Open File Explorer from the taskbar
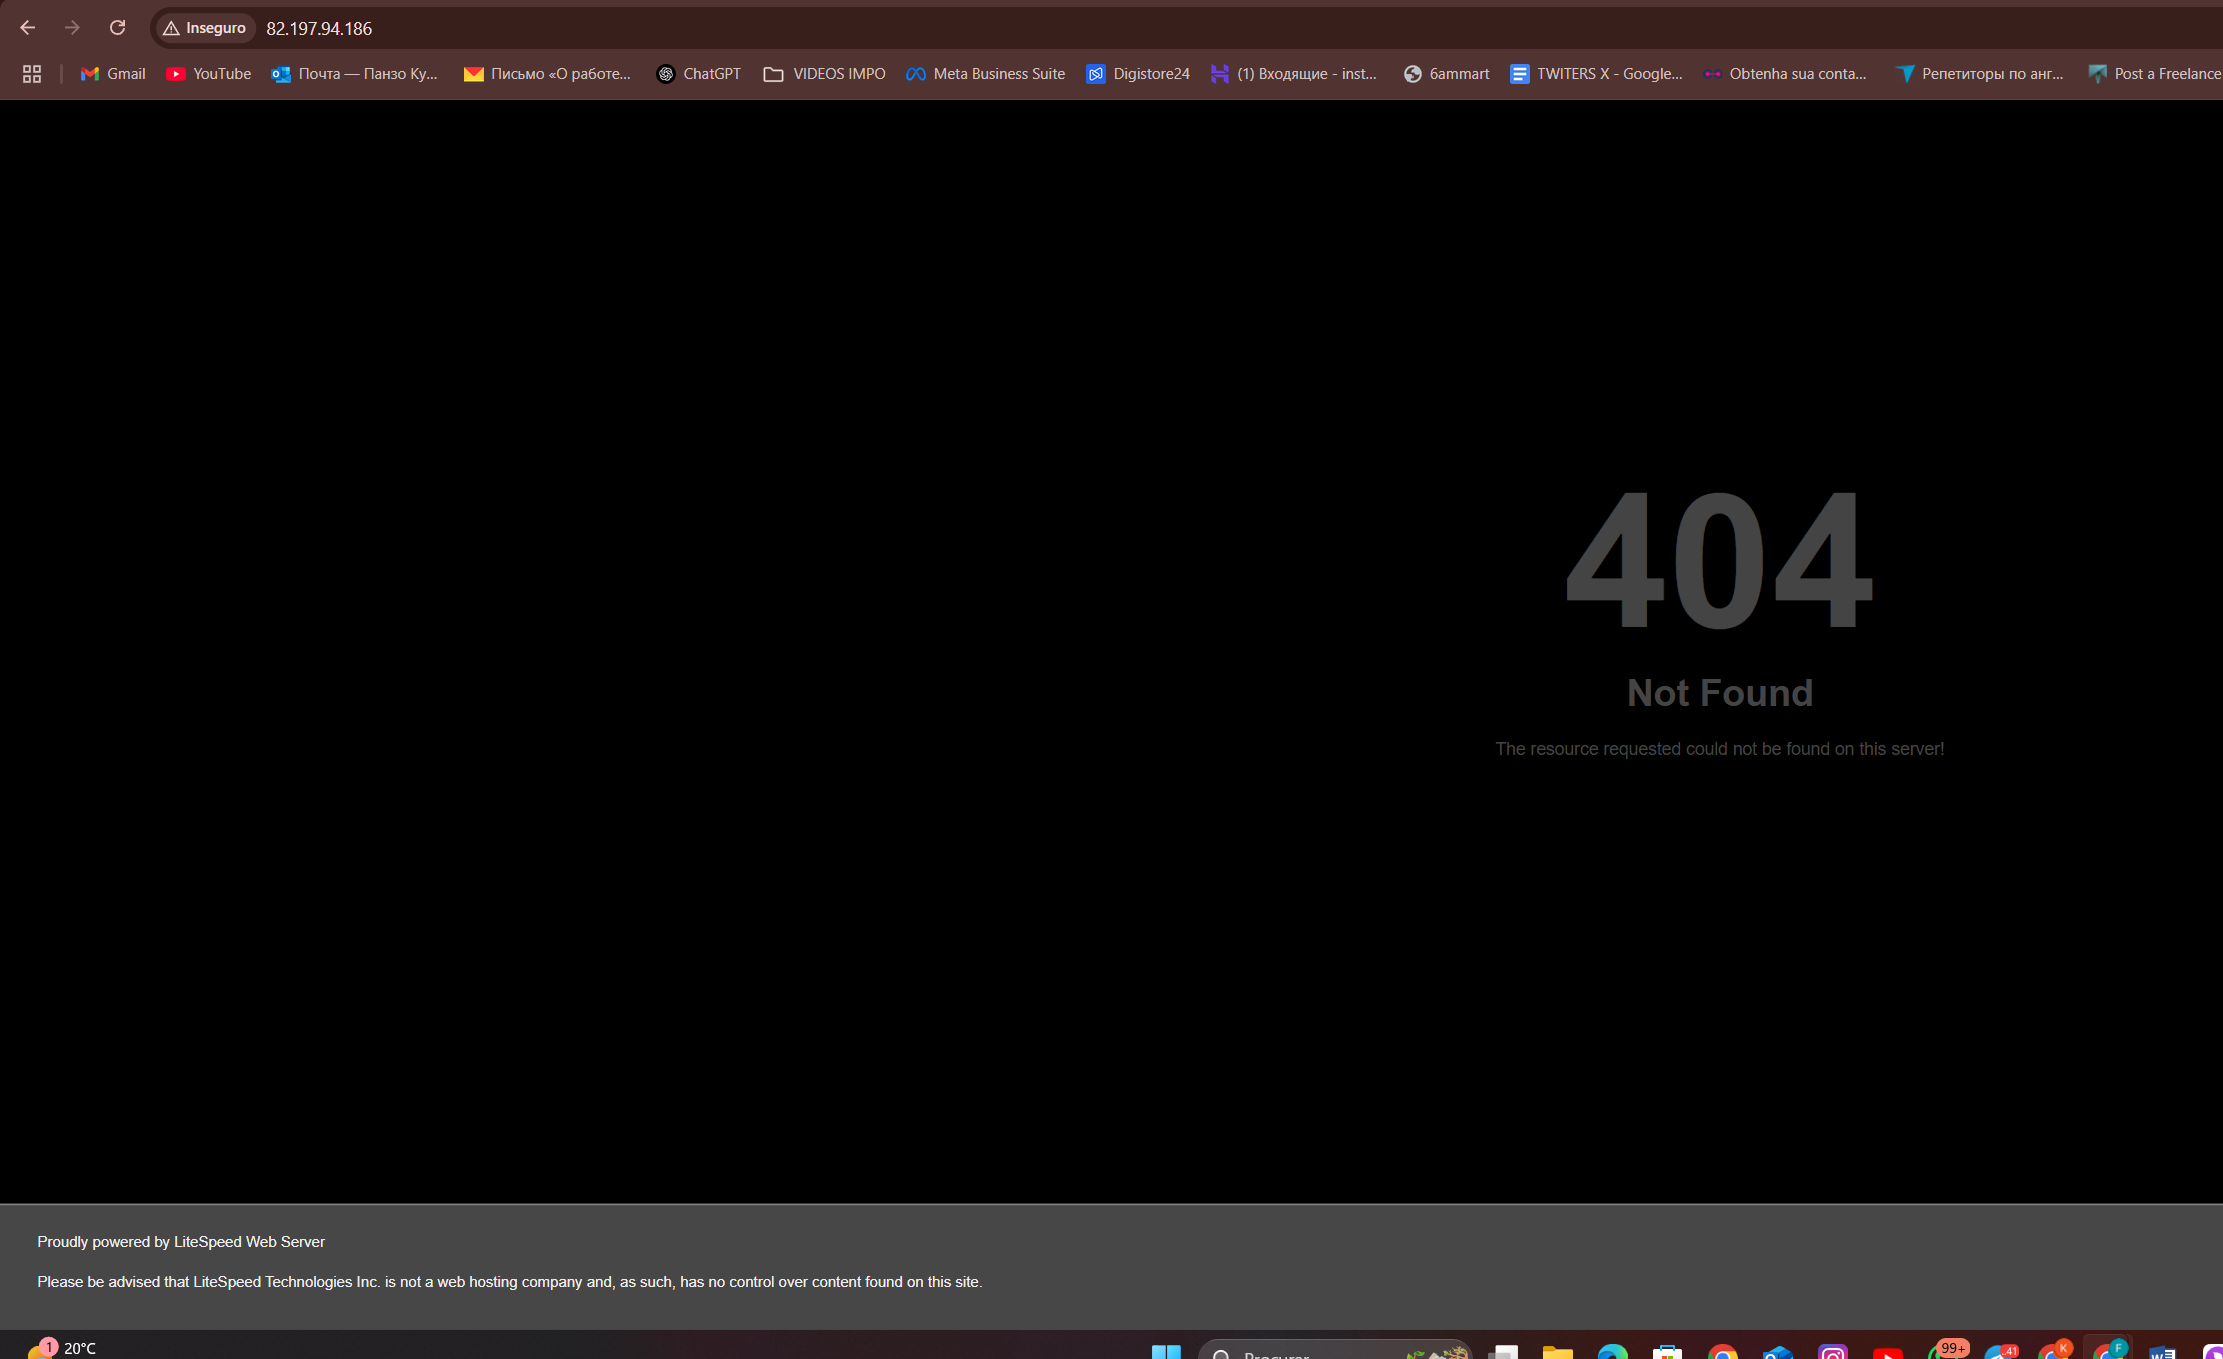The height and width of the screenshot is (1359, 2223). click(x=1557, y=1352)
